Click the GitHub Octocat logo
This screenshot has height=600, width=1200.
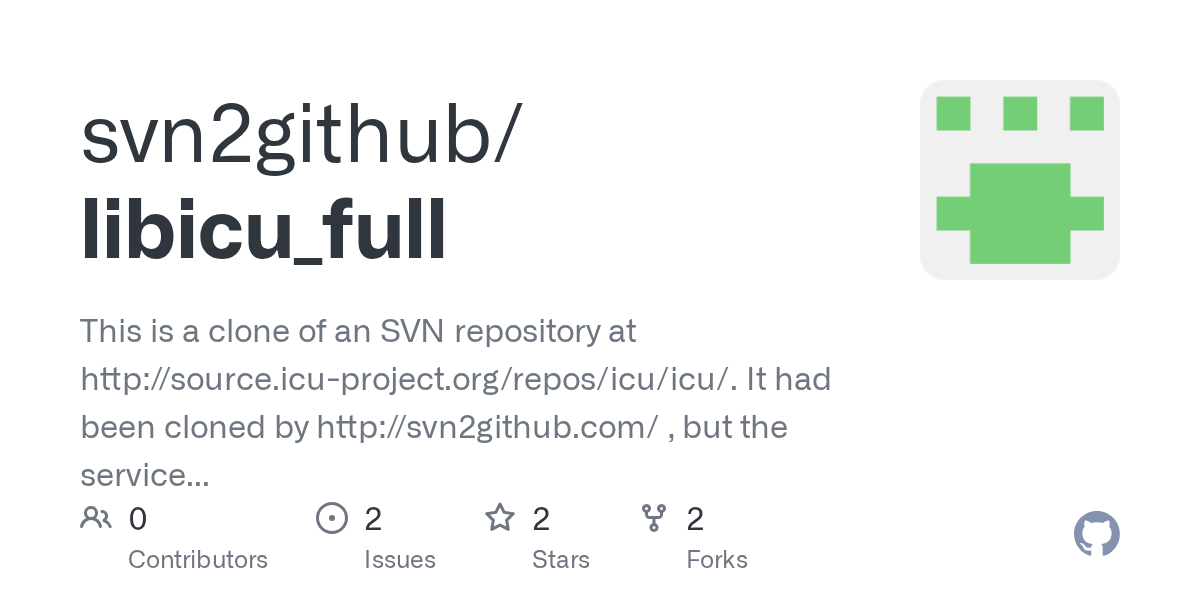pos(1096,535)
